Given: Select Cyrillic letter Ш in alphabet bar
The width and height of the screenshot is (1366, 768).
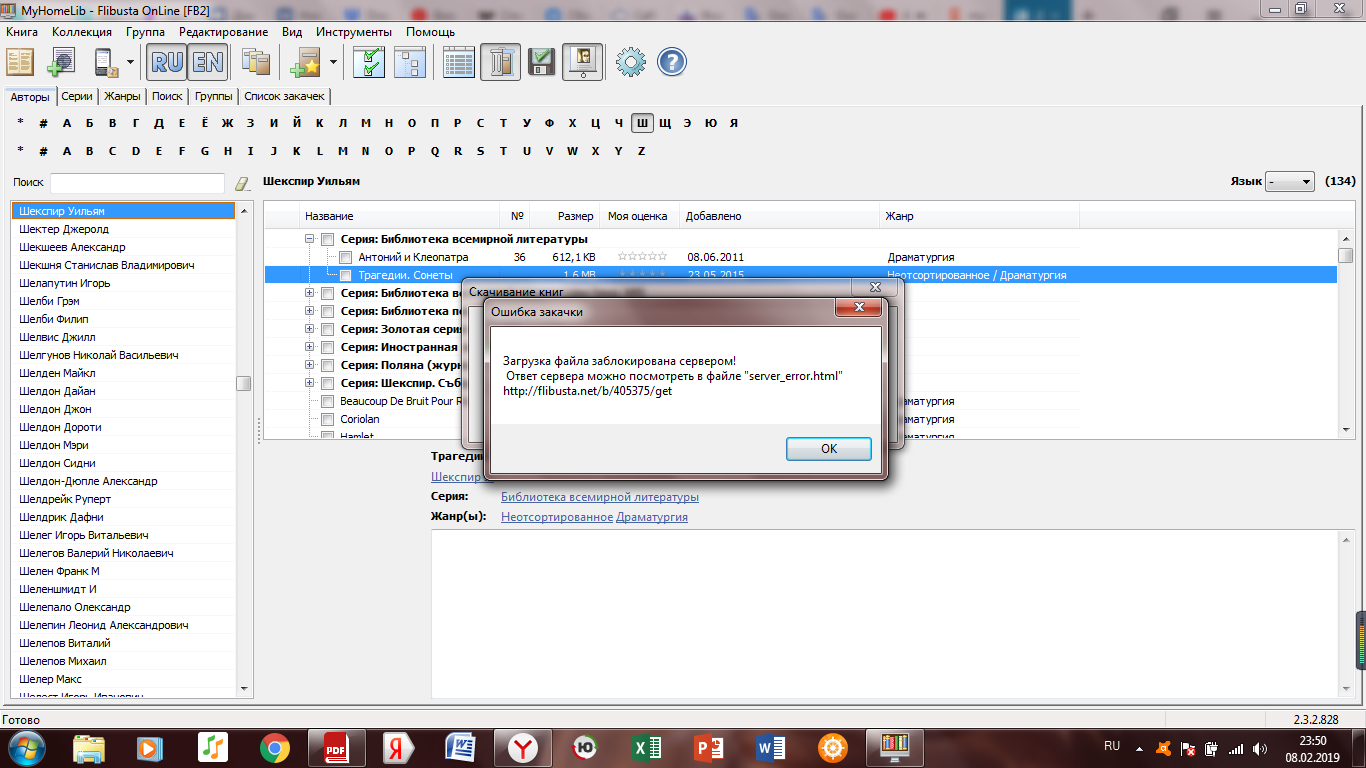Looking at the screenshot, I should (642, 123).
